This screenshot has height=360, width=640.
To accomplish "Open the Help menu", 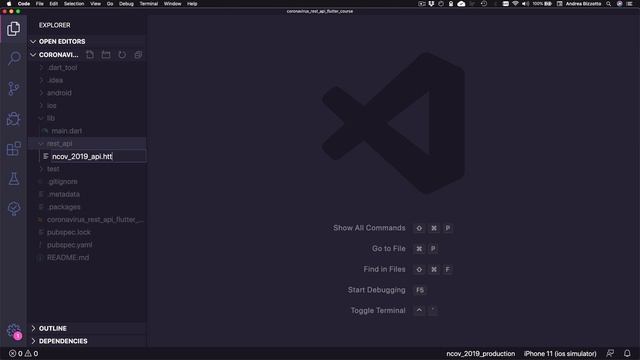I will coord(192,4).
